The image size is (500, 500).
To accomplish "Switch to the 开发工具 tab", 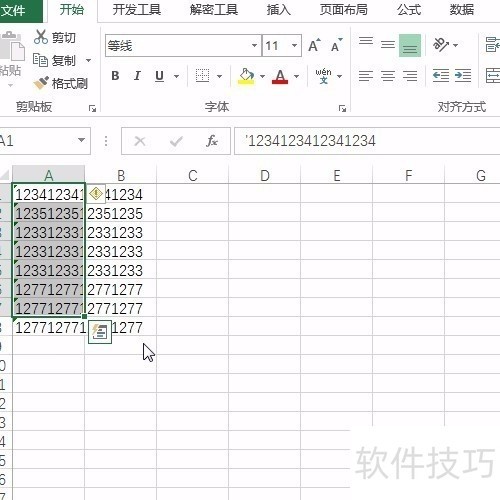I will 136,10.
